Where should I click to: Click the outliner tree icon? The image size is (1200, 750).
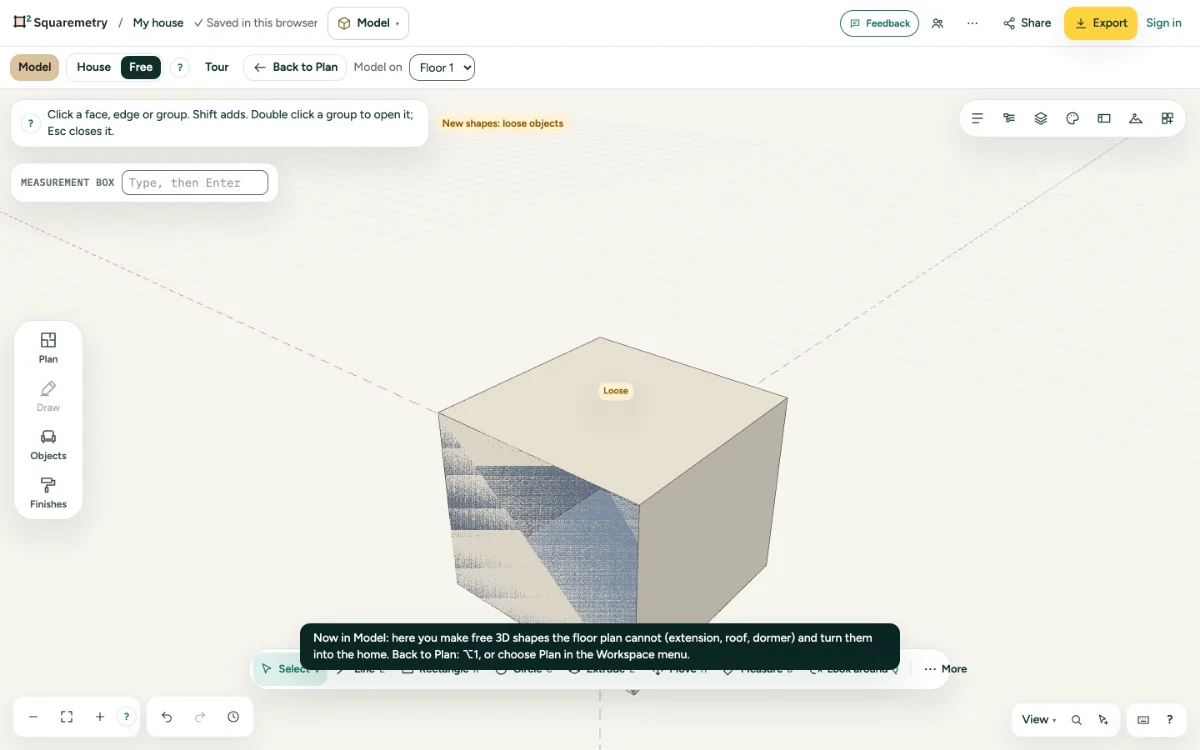click(1009, 118)
